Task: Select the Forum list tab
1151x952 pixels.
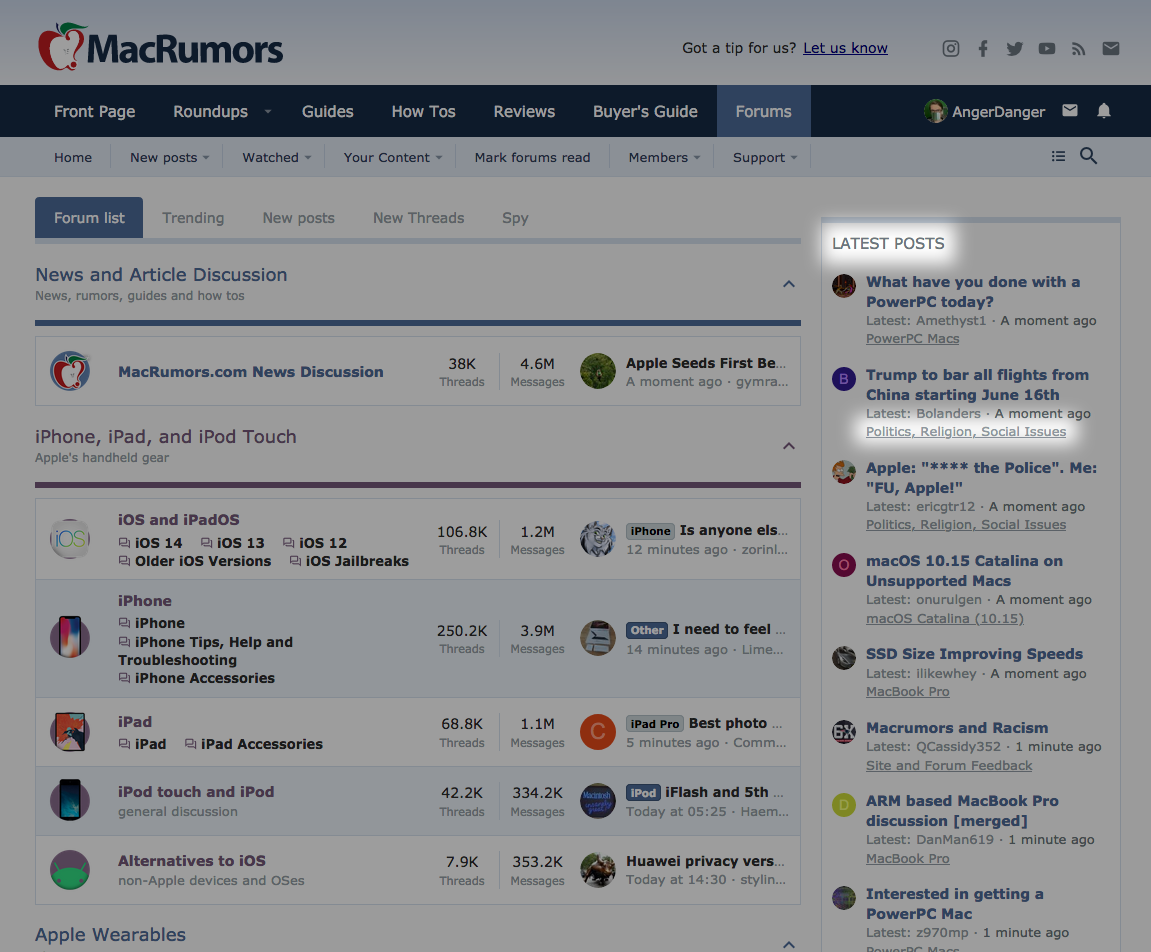Action: (x=89, y=218)
